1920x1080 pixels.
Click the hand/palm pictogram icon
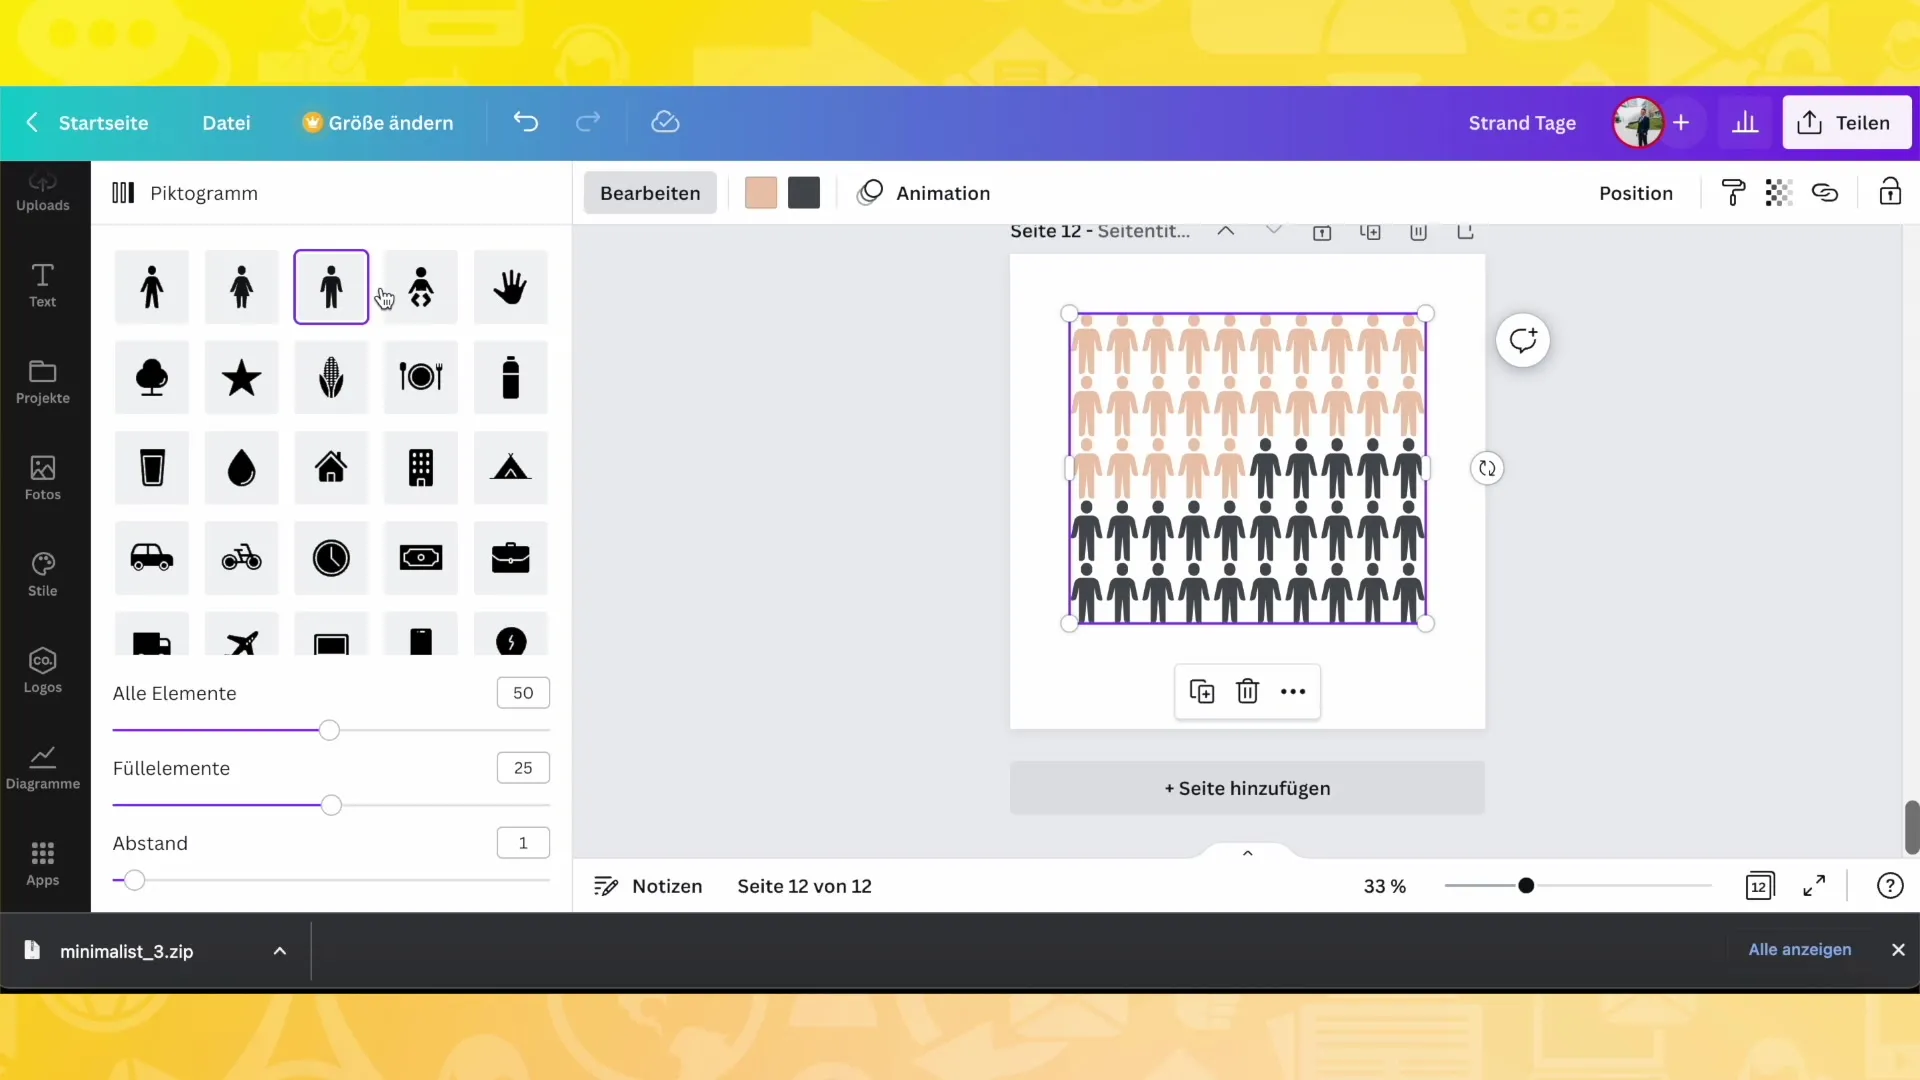pyautogui.click(x=512, y=286)
